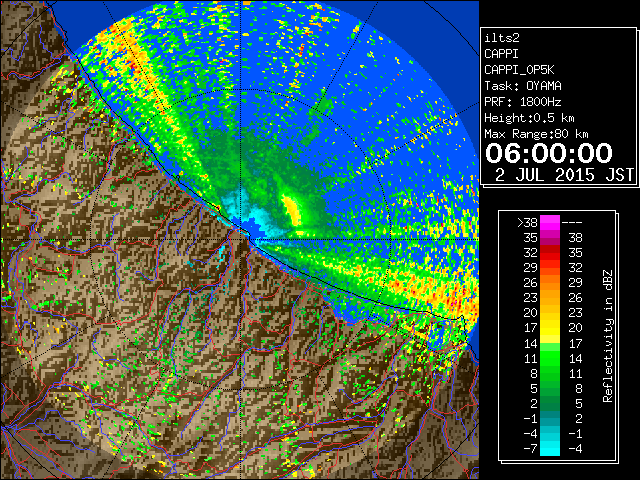Click the yellow 17-20 dBZ legend swatch
This screenshot has width=640, height=480.
[550, 328]
